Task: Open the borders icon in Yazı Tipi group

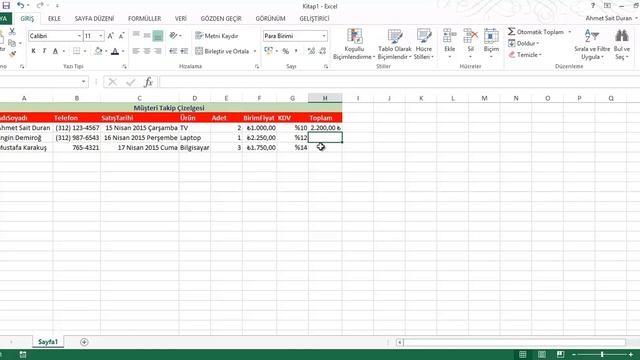Action: (x=76, y=51)
